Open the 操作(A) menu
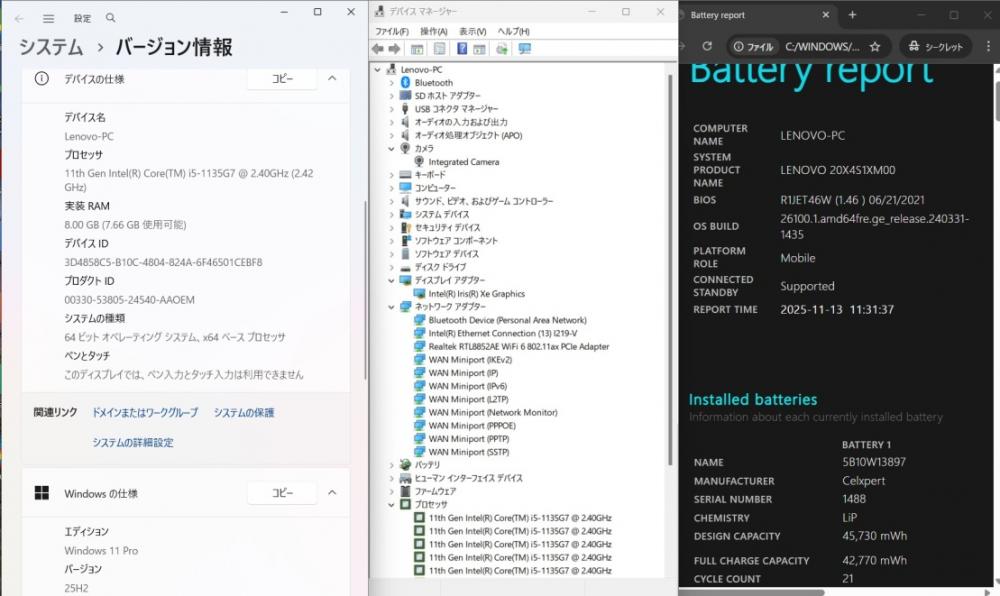Viewport: 1000px width, 596px height. coord(434,31)
